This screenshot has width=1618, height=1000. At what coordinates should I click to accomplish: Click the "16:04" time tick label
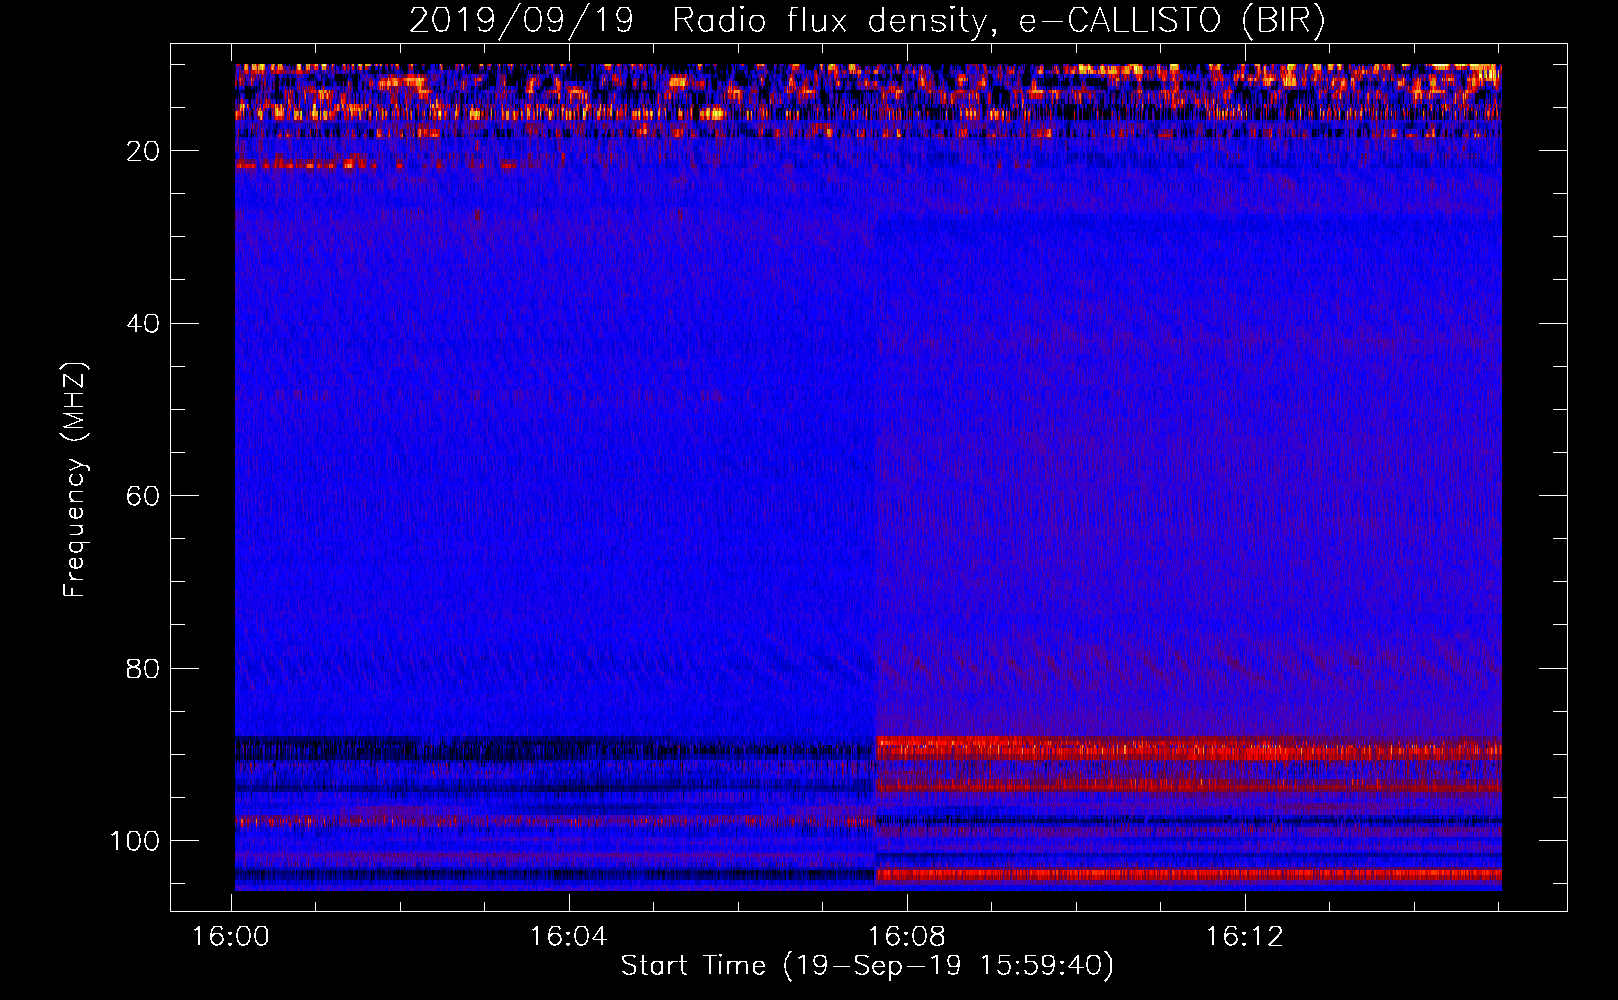click(569, 937)
